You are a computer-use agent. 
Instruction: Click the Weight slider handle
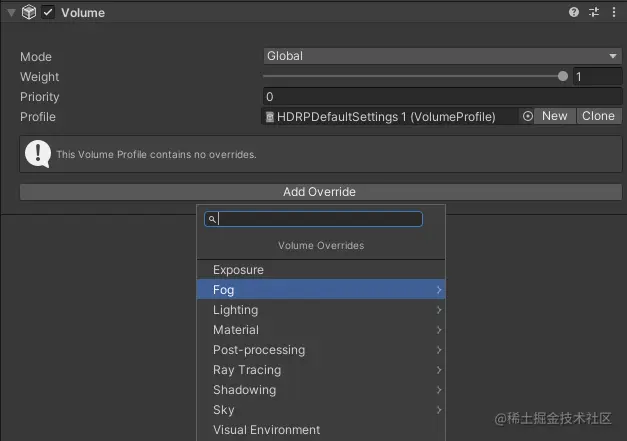[x=563, y=76]
